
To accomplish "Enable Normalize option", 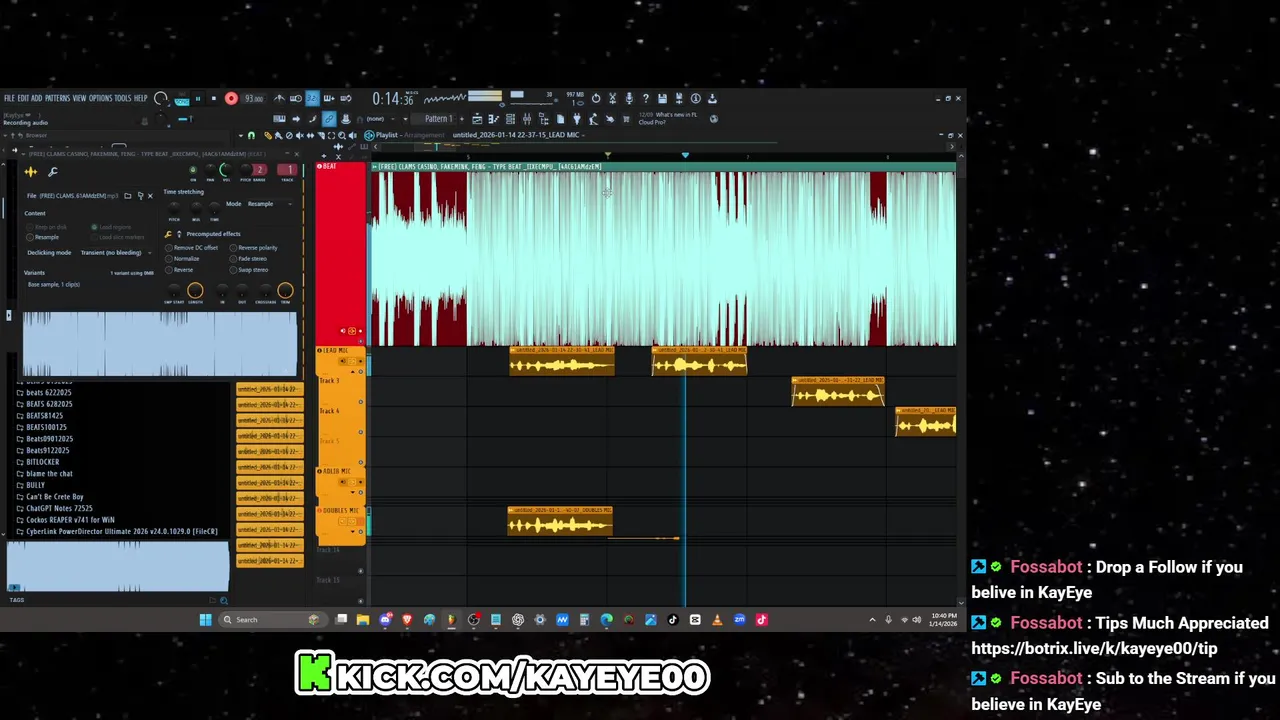I will pos(183,259).
